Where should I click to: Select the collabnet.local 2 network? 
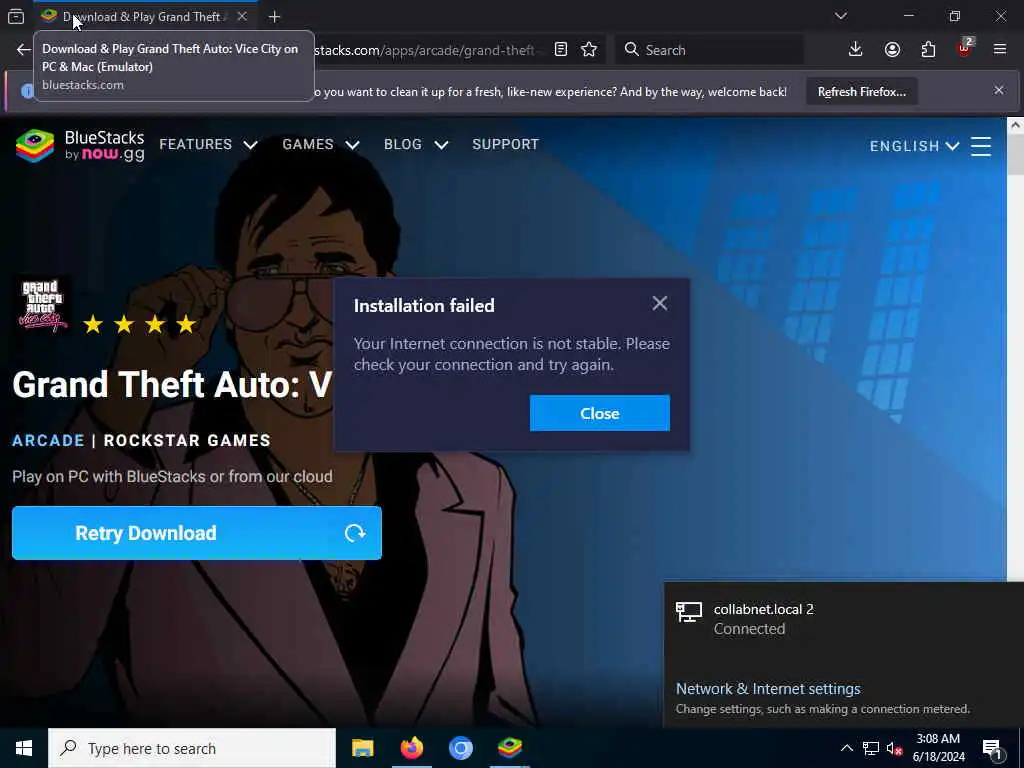(843, 618)
